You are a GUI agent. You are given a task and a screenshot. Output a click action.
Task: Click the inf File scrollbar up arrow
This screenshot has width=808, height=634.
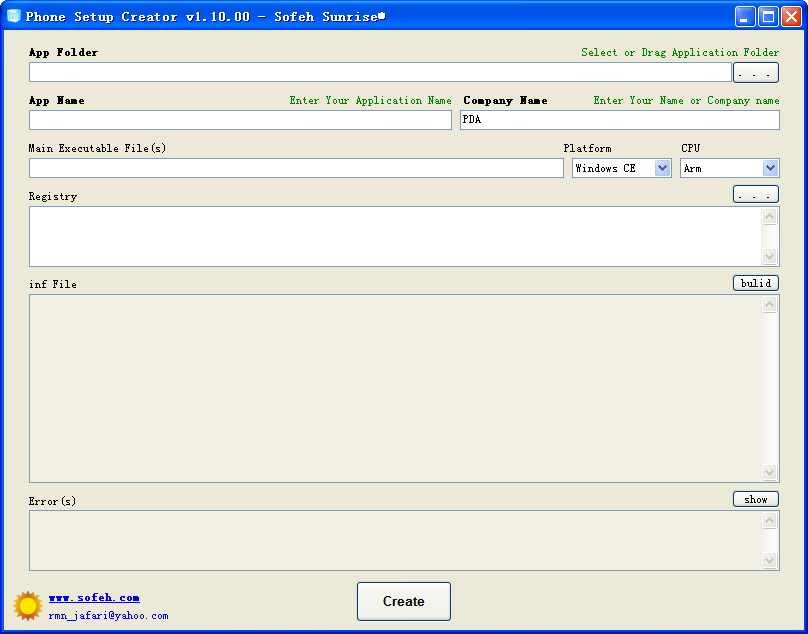[770, 305]
